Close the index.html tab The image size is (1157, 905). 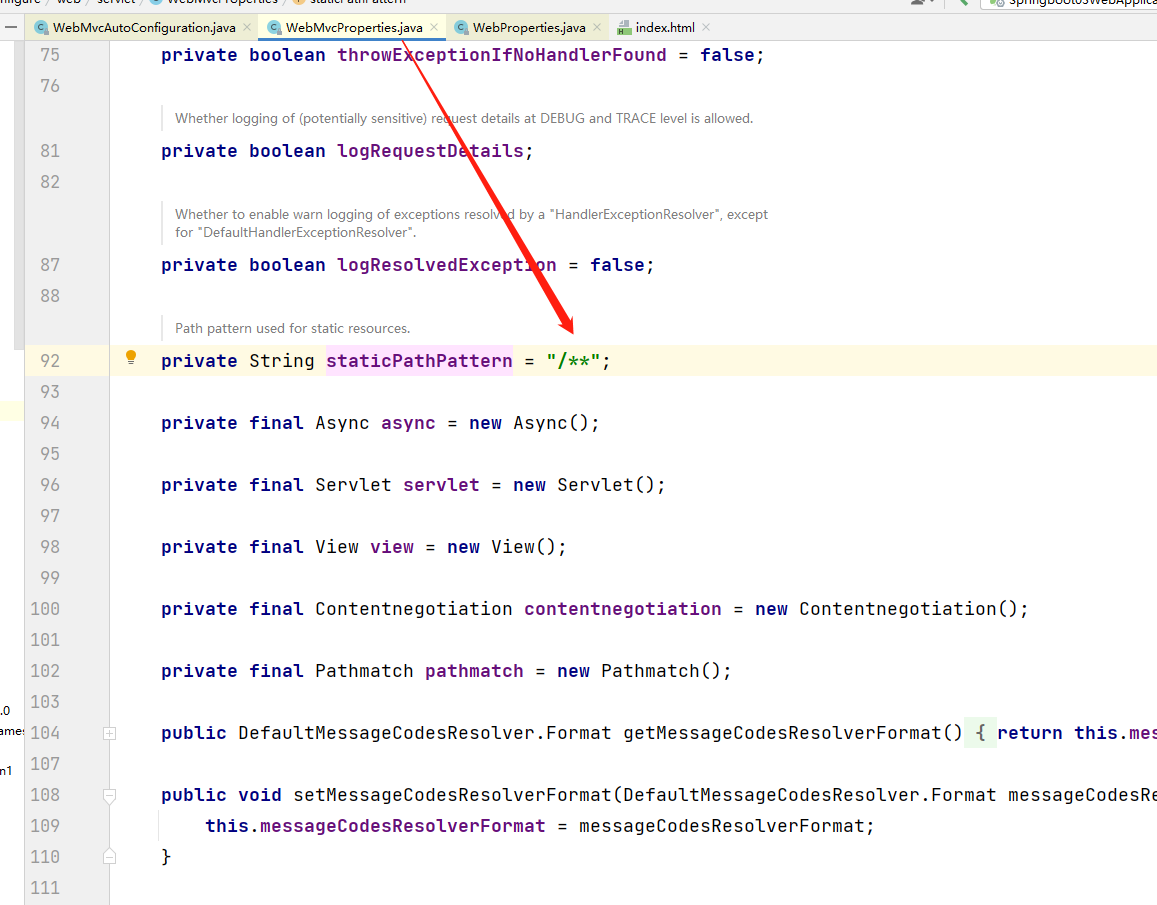pos(706,27)
